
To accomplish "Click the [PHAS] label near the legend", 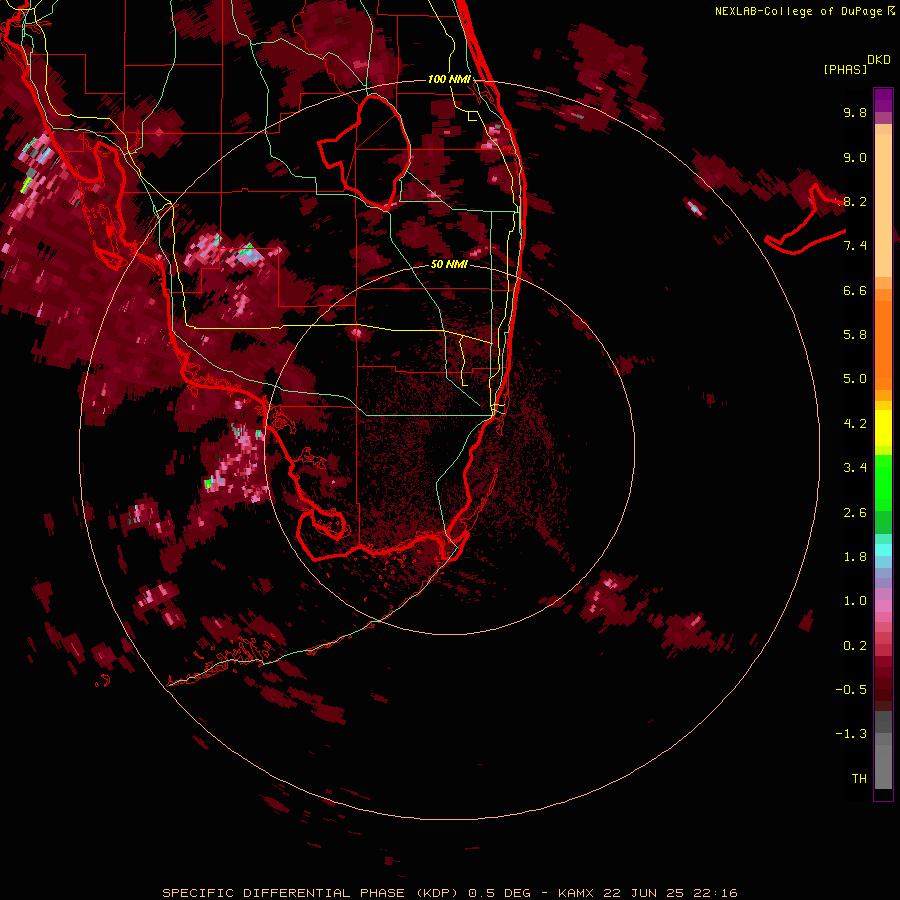I will tap(845, 69).
